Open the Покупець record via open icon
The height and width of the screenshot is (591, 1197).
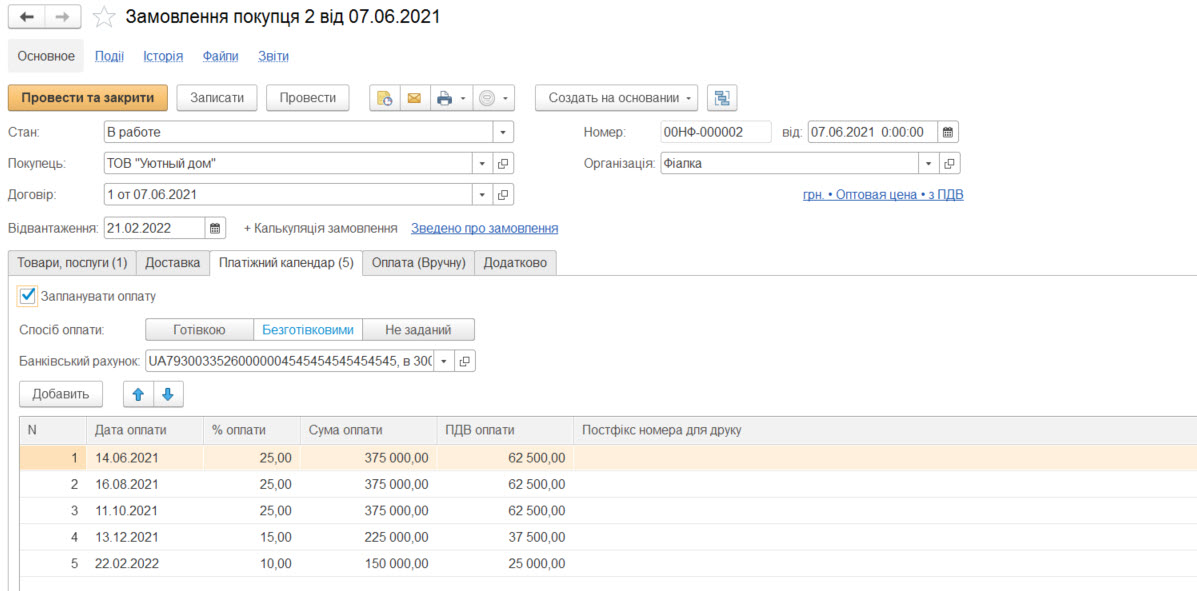[504, 163]
